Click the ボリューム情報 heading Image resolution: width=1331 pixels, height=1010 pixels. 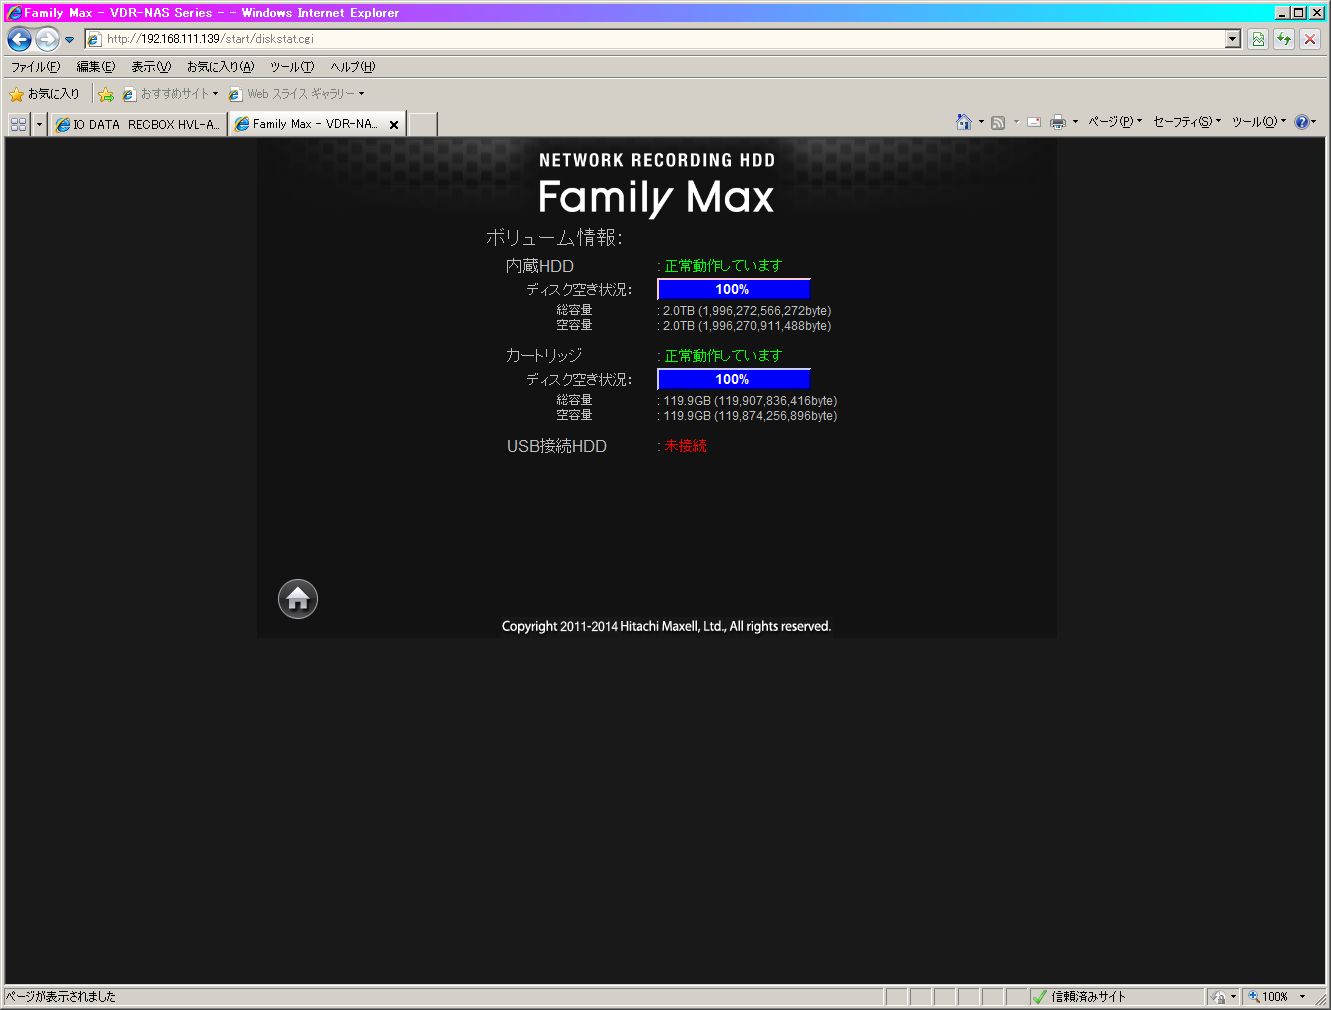click(554, 238)
